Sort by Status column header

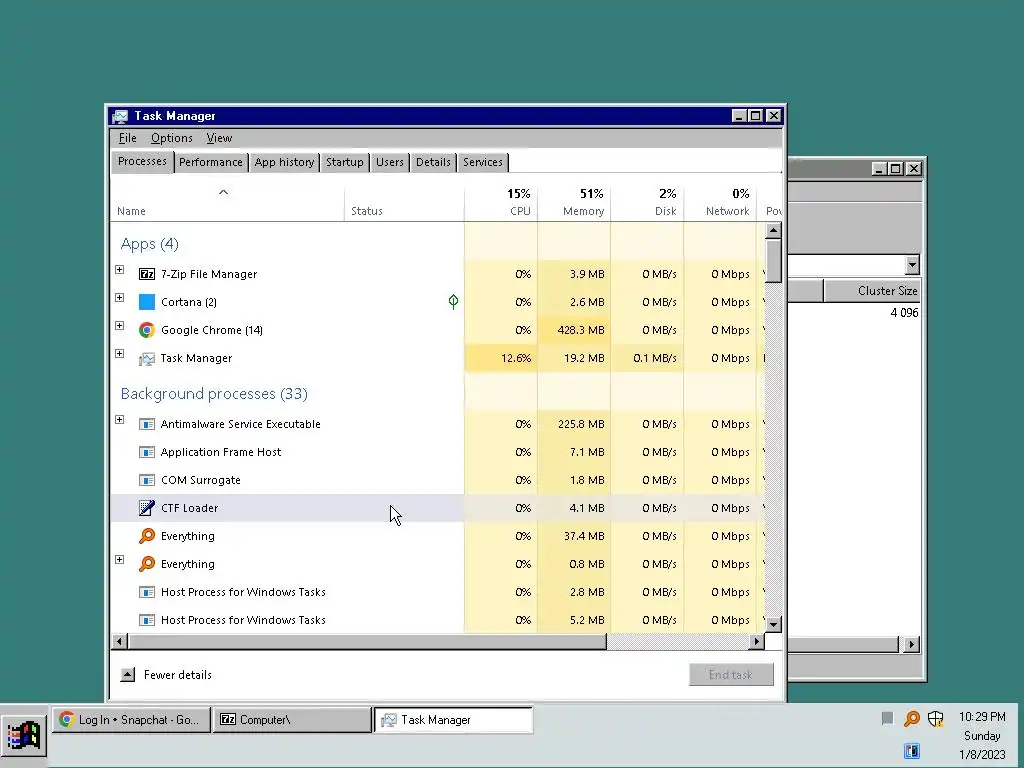tap(404, 202)
